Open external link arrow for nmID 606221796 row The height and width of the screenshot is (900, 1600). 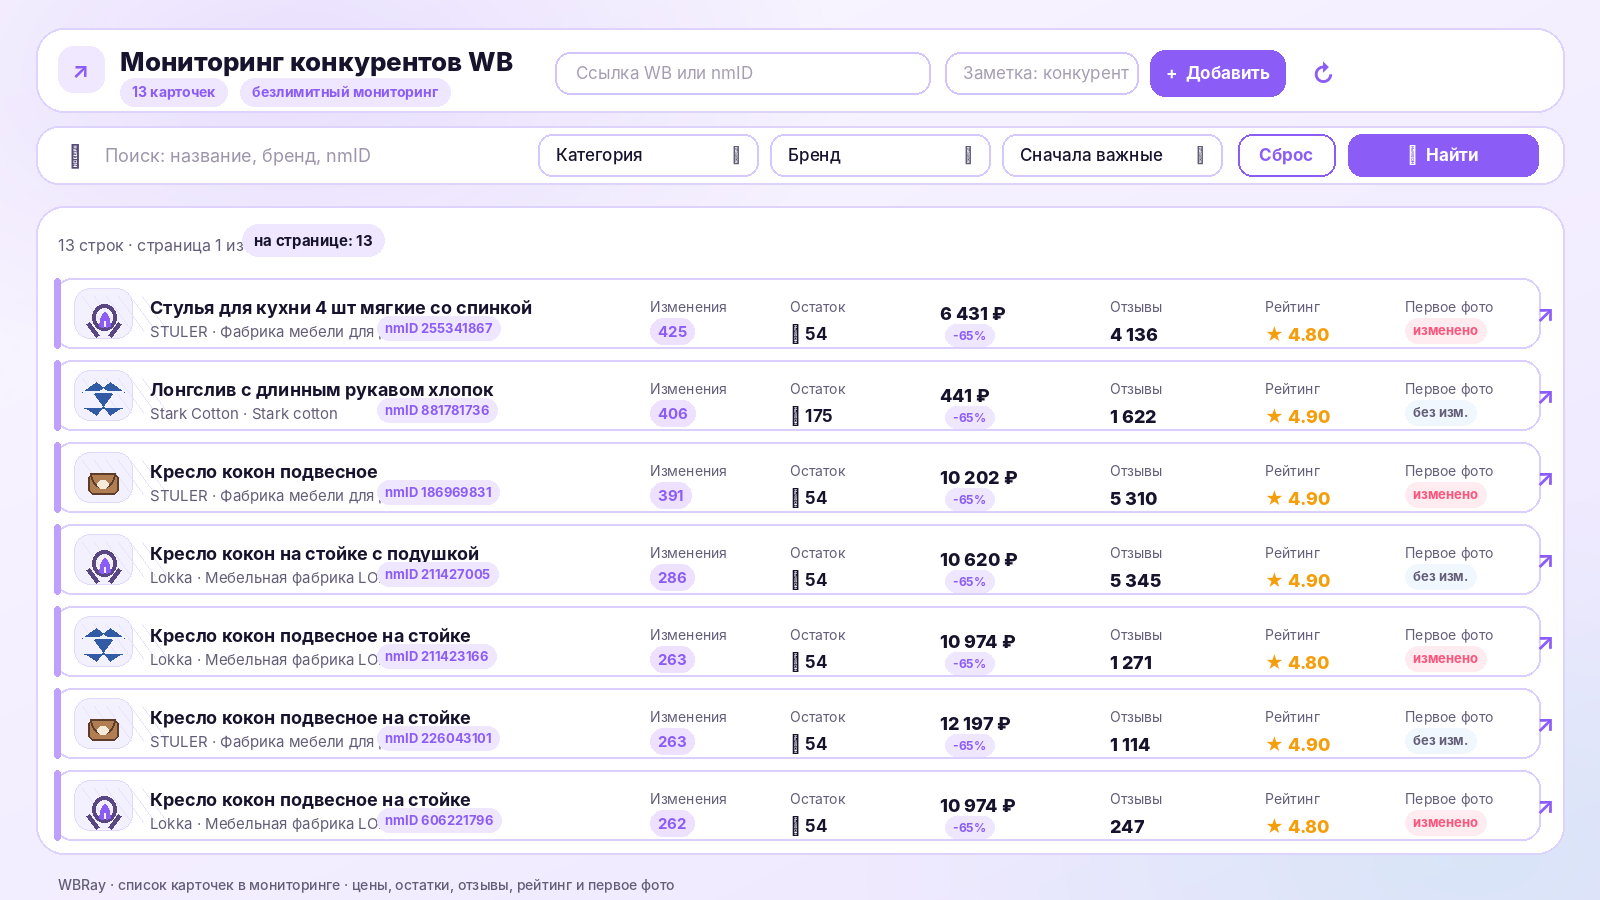coord(1545,807)
